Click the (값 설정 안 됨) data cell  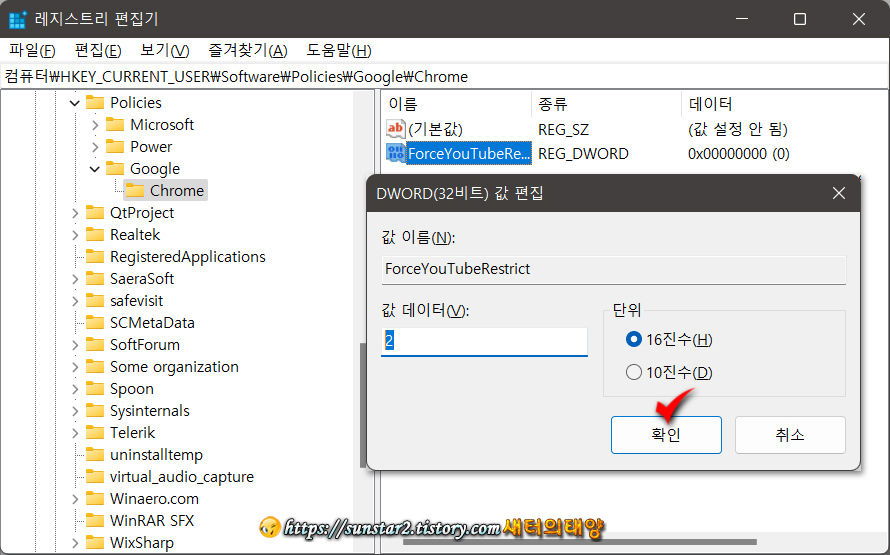coord(737,129)
